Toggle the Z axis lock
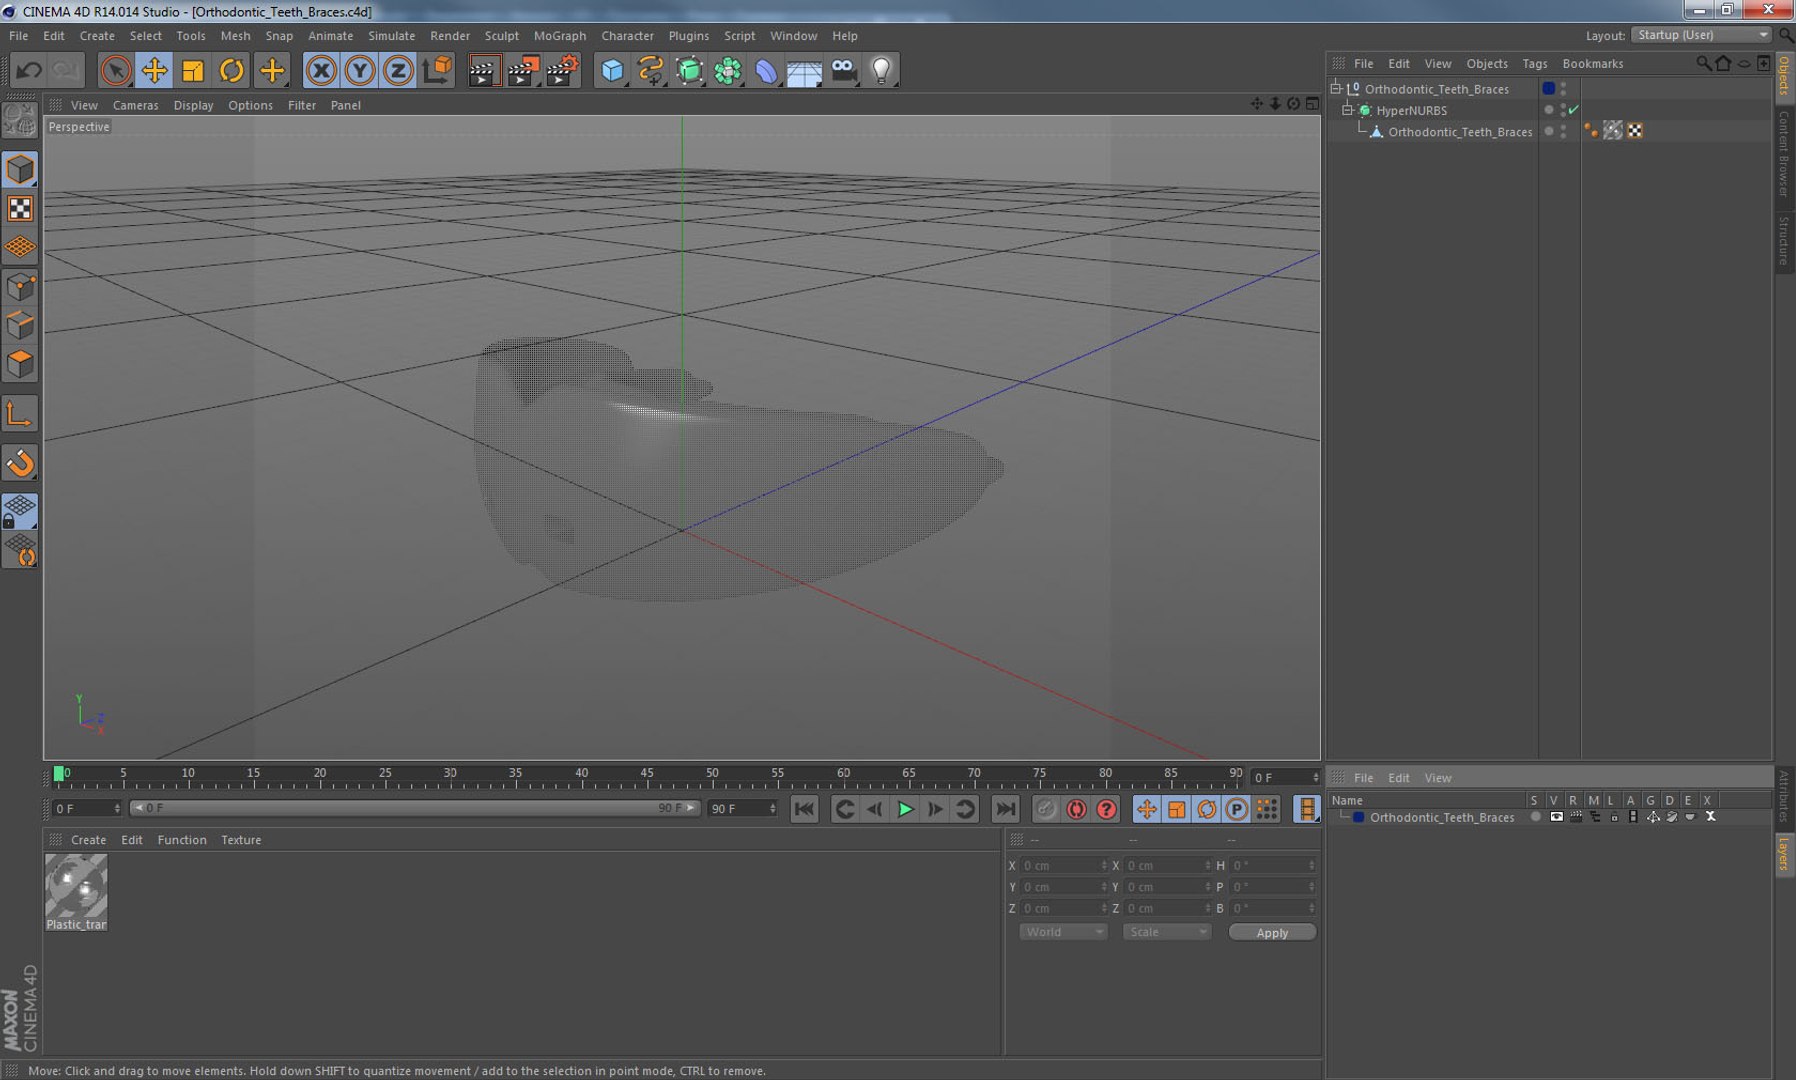The width and height of the screenshot is (1796, 1080). point(398,70)
